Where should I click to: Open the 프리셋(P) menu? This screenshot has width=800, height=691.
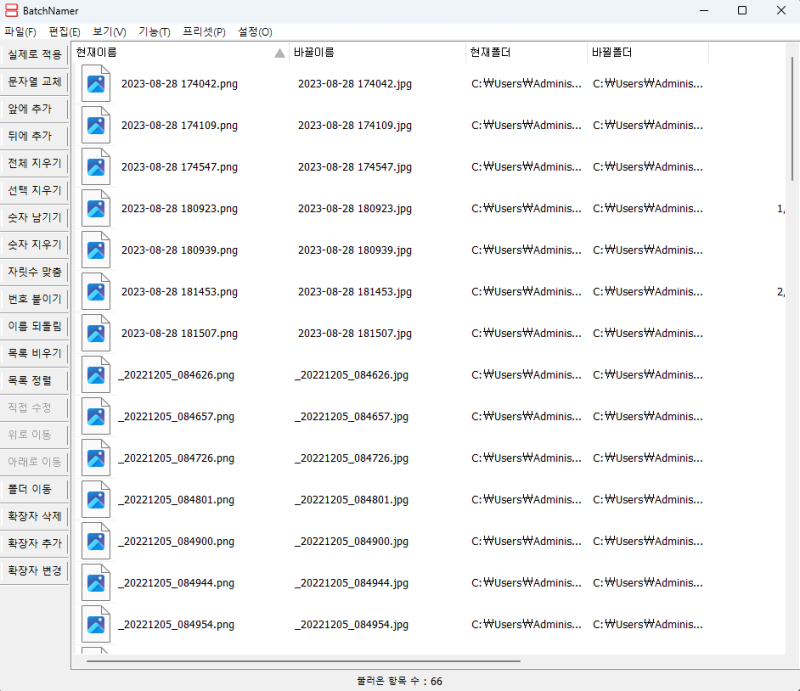[x=201, y=31]
